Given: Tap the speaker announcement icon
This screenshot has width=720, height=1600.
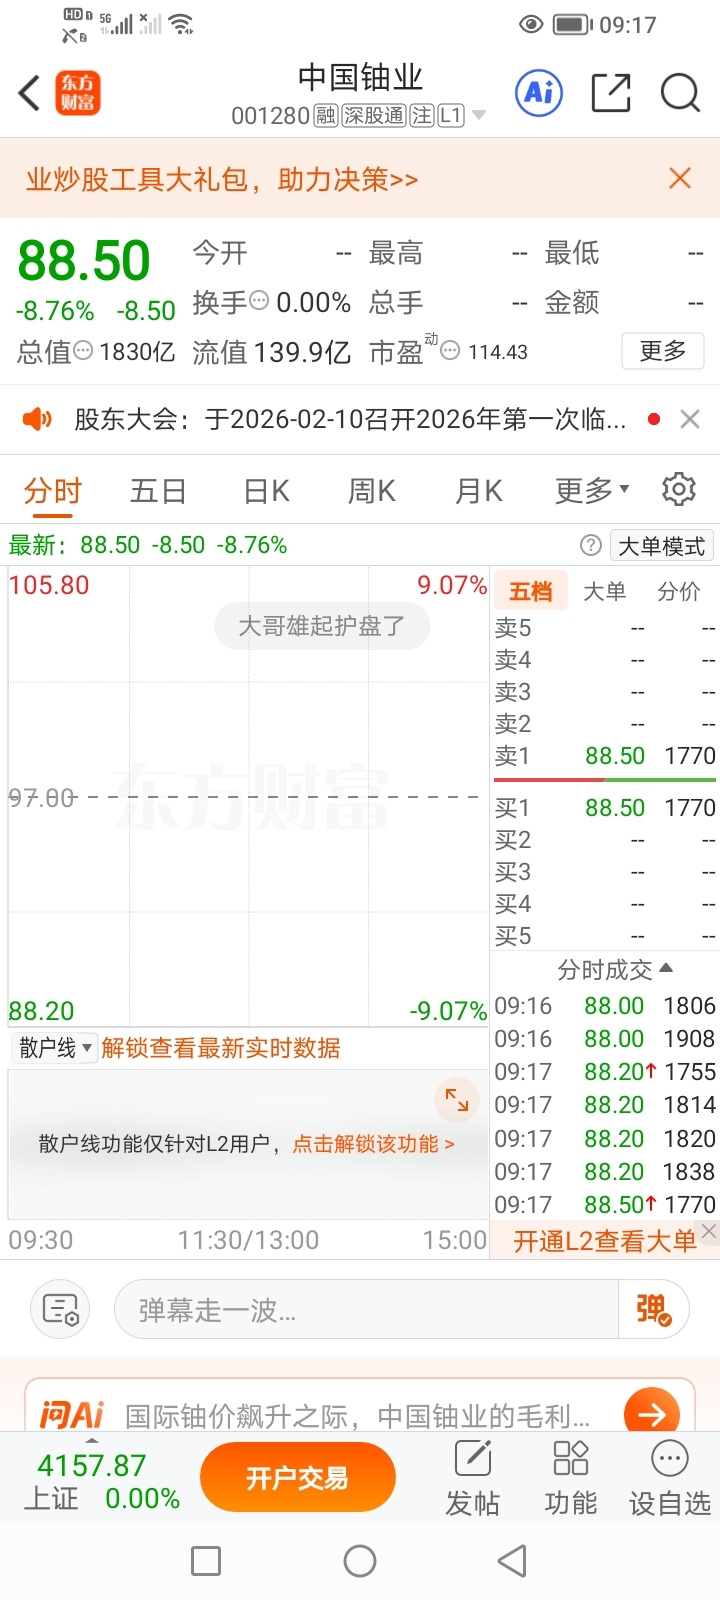Looking at the screenshot, I should pyautogui.click(x=37, y=419).
